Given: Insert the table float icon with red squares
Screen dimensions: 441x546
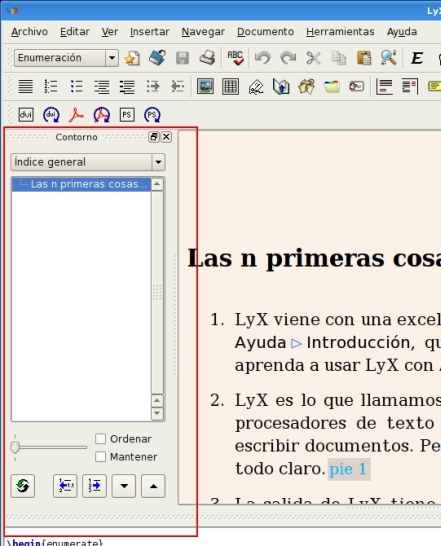Looking at the screenshot, I should point(410,86).
